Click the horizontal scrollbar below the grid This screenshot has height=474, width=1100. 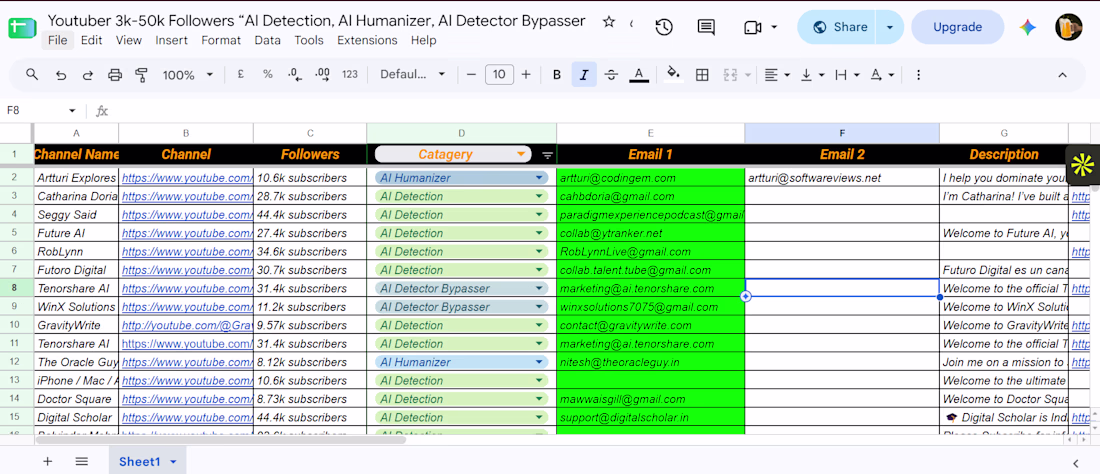click(221, 440)
